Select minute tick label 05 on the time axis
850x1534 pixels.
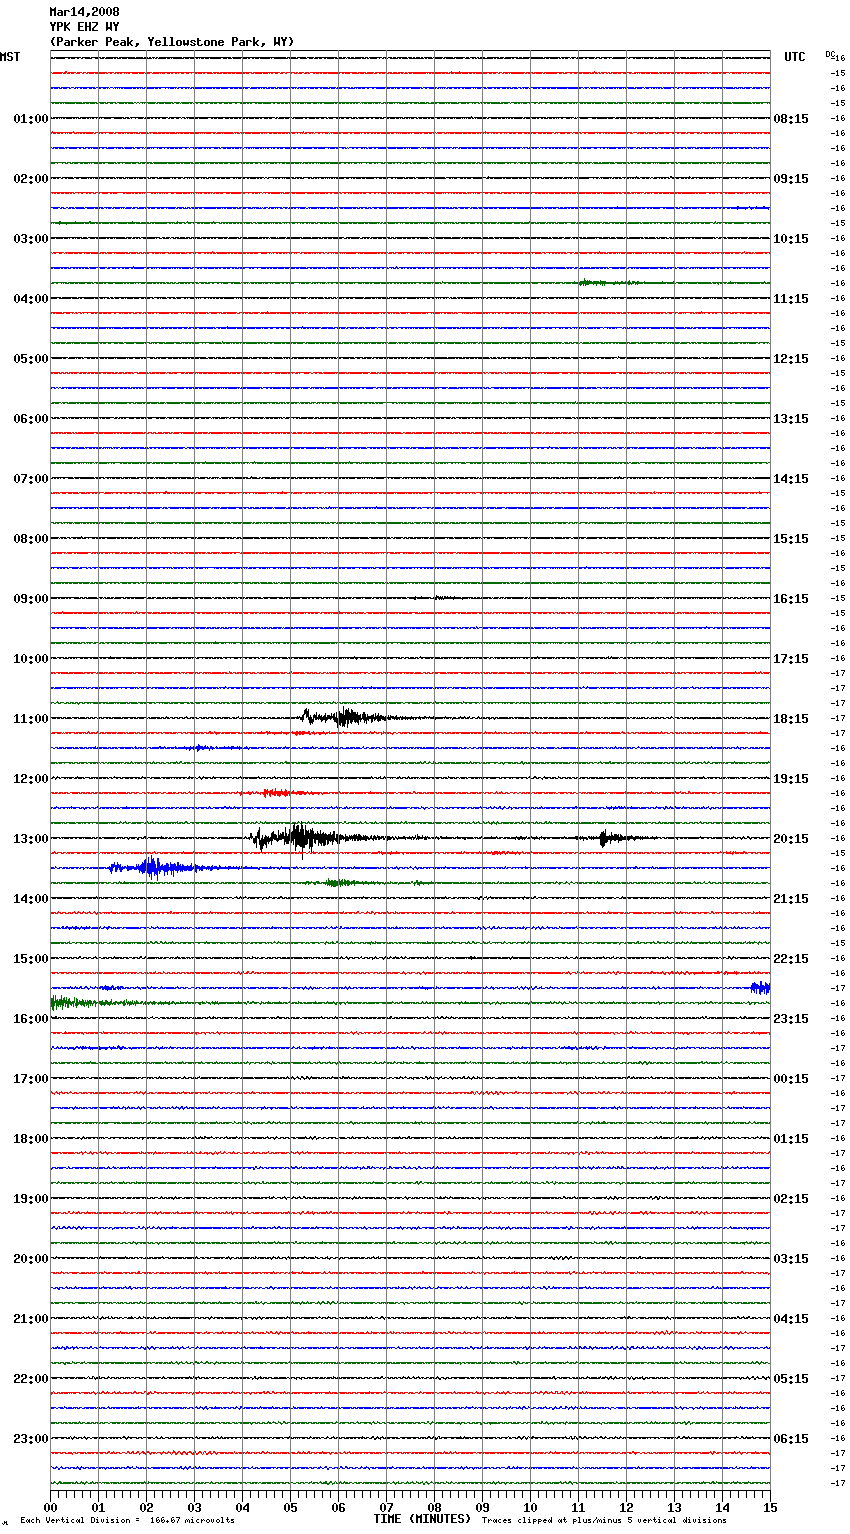[x=291, y=1507]
